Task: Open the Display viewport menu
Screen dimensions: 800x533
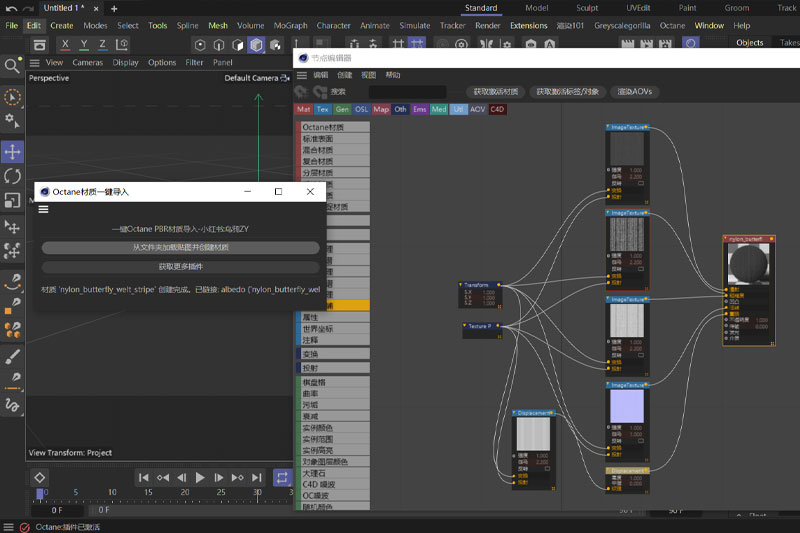Action: [126, 63]
